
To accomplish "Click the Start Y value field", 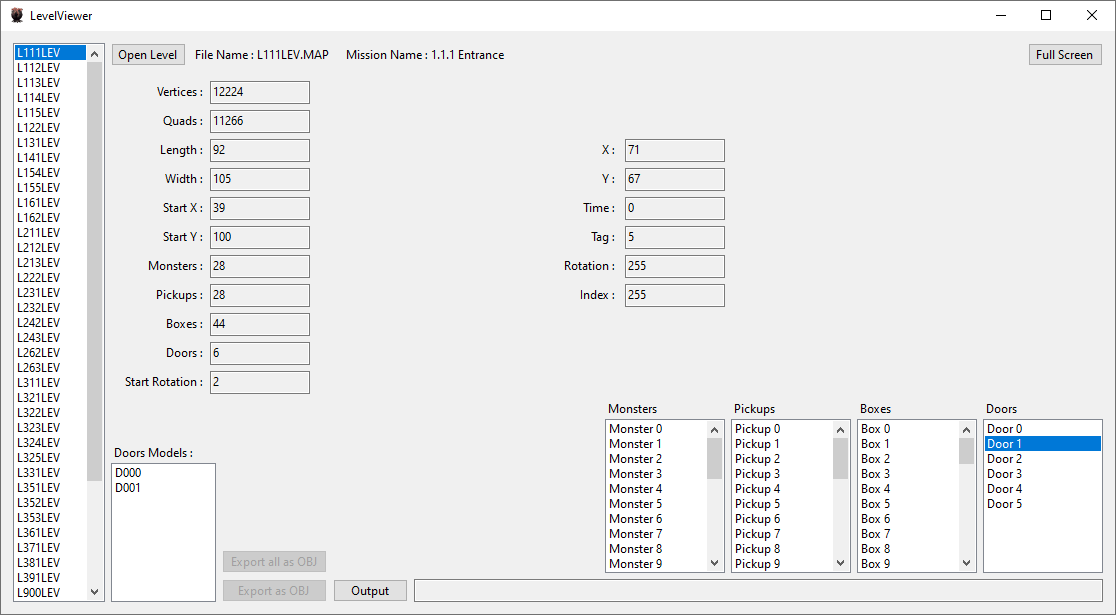I will (x=260, y=237).
